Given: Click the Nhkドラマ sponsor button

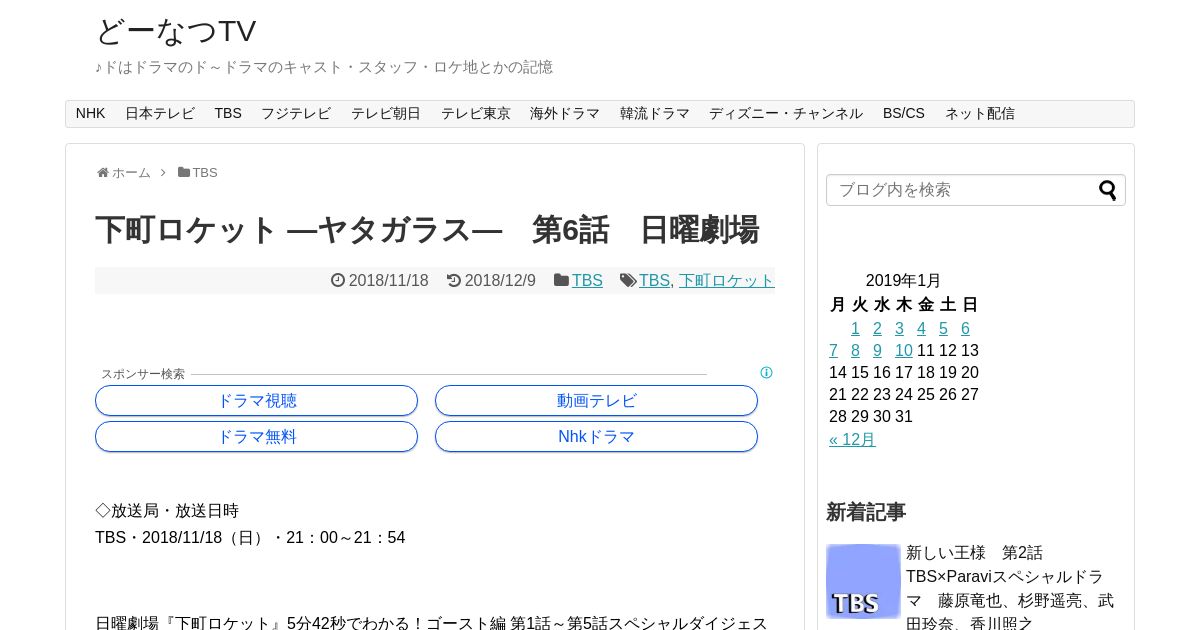Looking at the screenshot, I should [x=596, y=437].
